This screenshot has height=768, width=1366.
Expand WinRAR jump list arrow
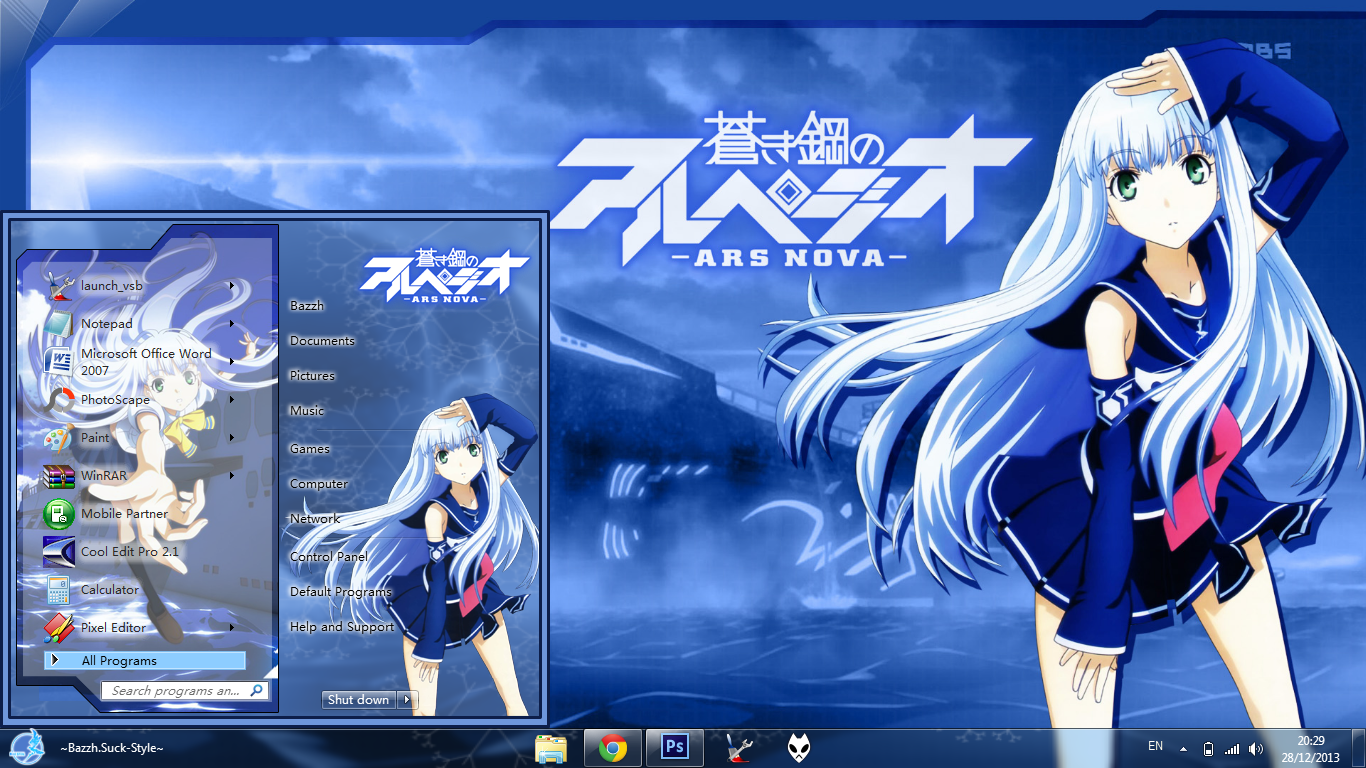coord(232,476)
